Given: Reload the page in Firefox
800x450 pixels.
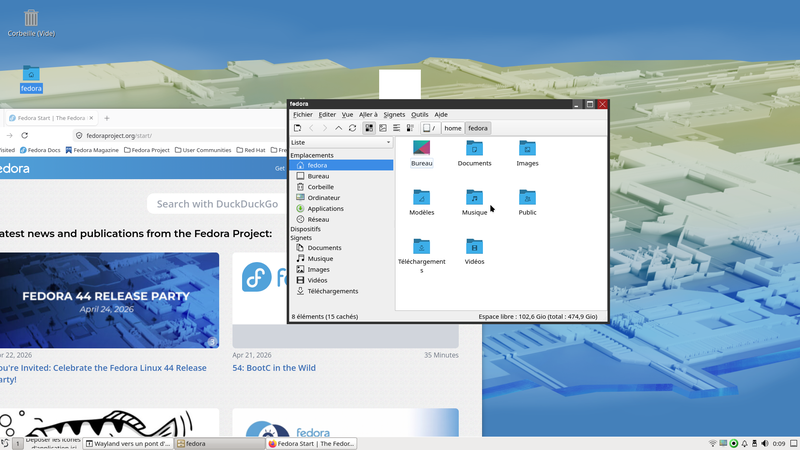Looking at the screenshot, I should (x=24, y=135).
